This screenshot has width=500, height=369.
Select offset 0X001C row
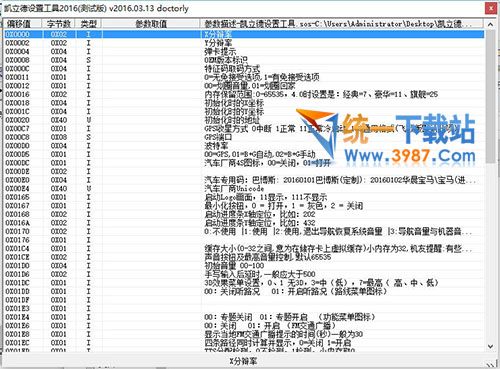point(244,111)
